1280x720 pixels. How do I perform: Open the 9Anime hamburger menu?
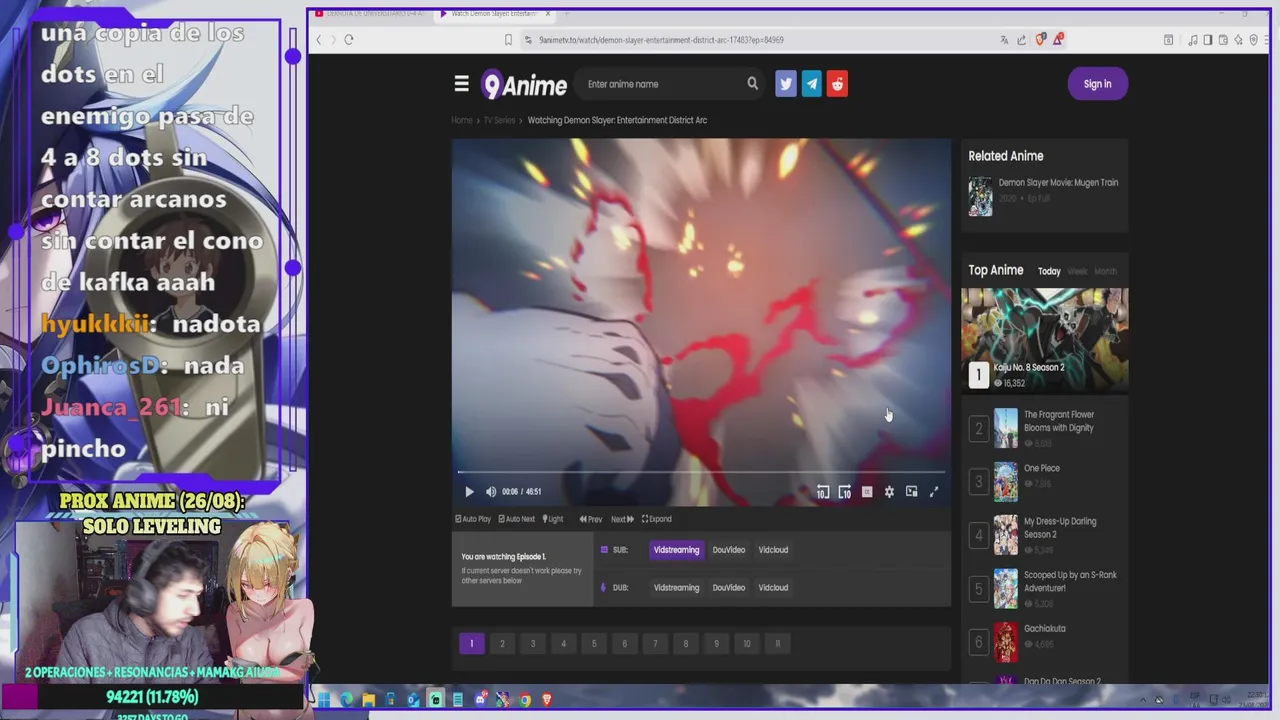click(461, 84)
